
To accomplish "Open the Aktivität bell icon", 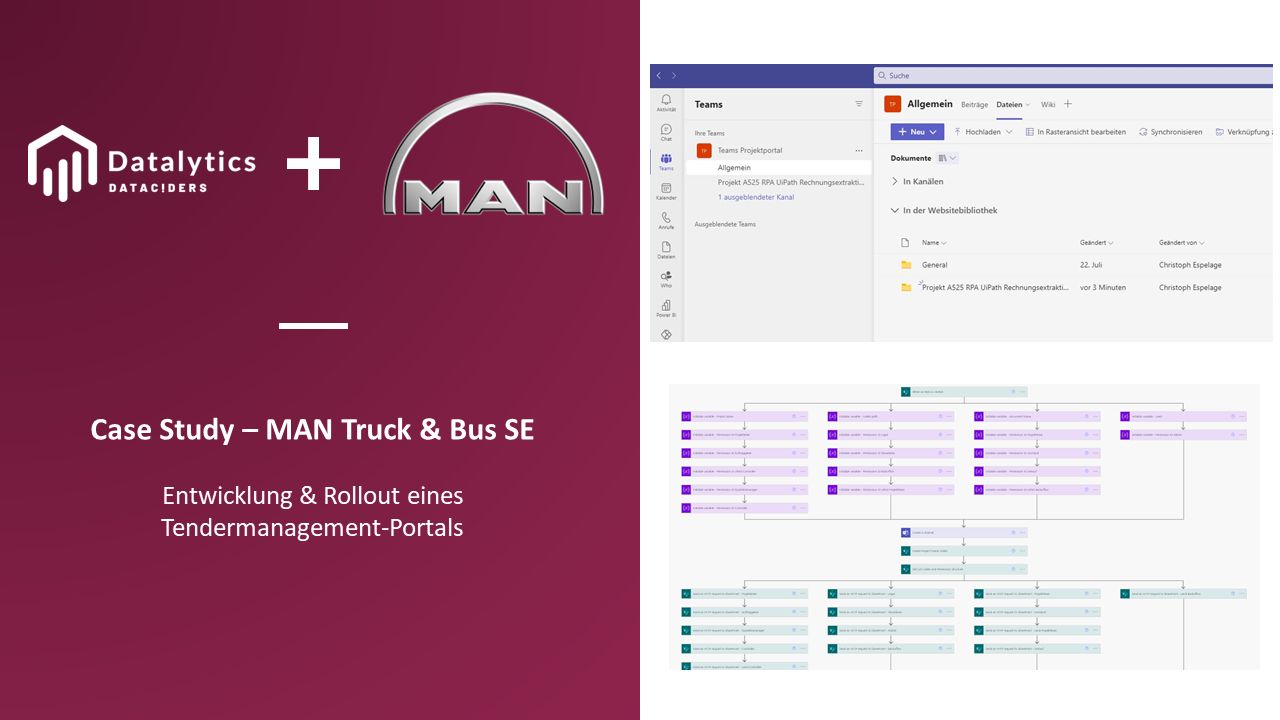I will pyautogui.click(x=666, y=100).
